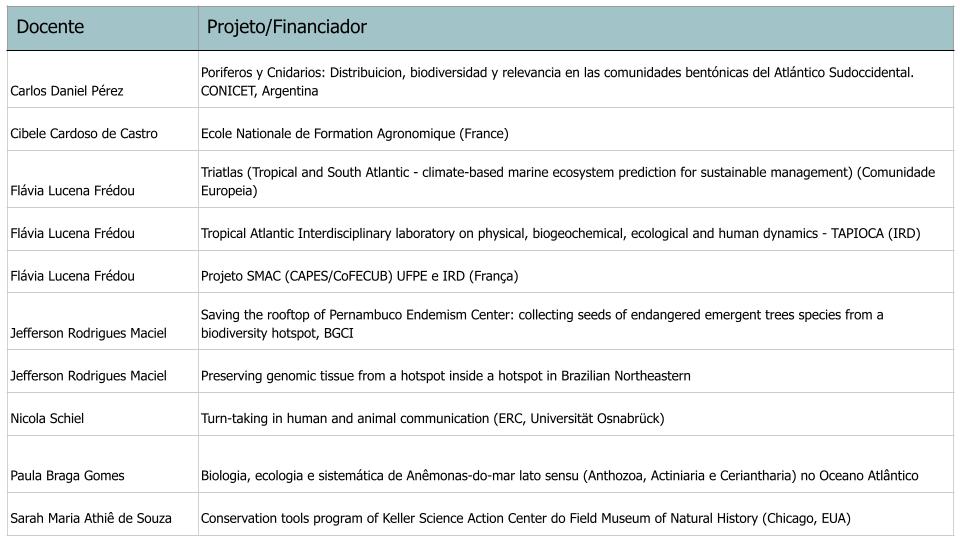
Task: Click the Triatlas project description cell
Action: [x=567, y=181]
